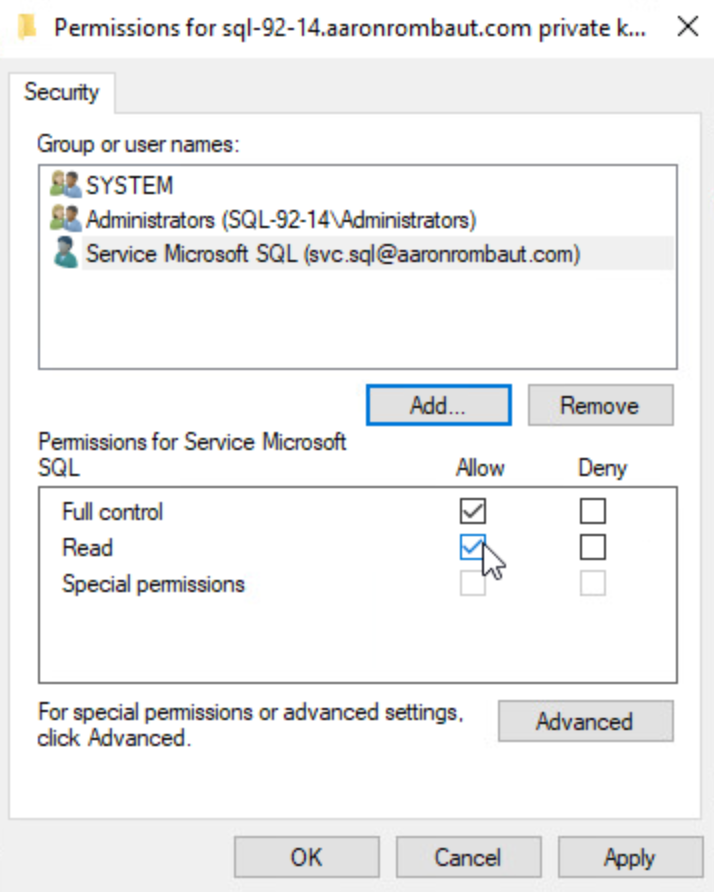Click Allow checkbox for Special permissions
This screenshot has height=892, width=714.
[472, 583]
